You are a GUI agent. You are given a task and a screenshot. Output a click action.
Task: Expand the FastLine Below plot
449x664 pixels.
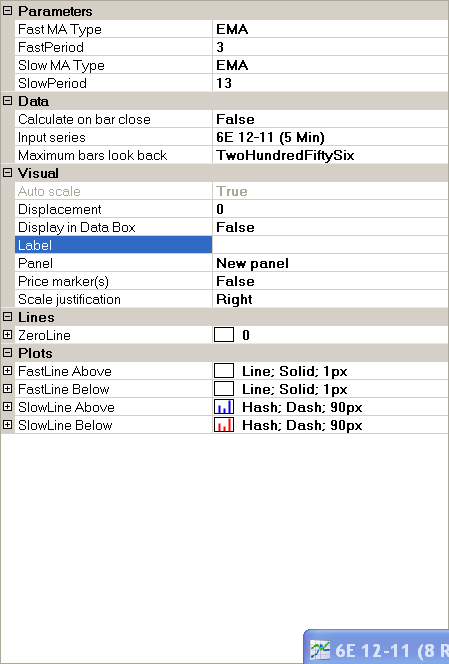(7, 389)
